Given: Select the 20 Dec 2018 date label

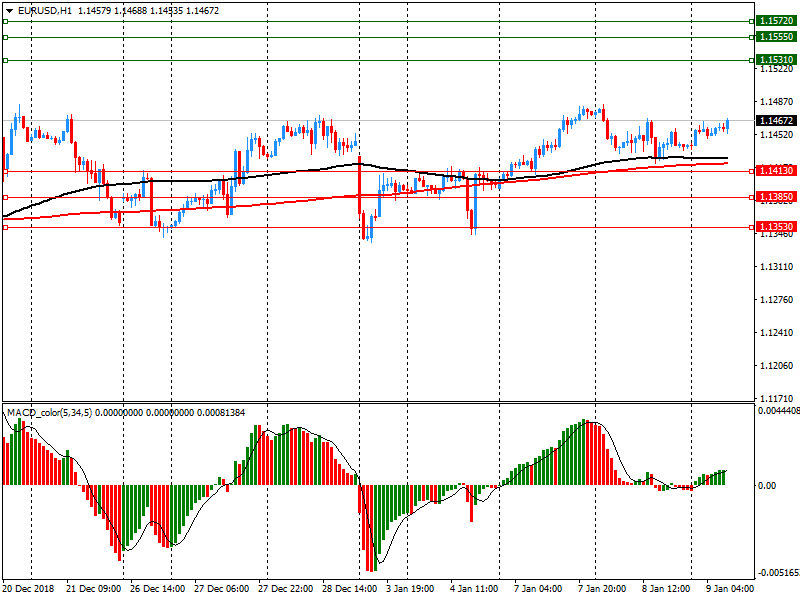Looking at the screenshot, I should point(30,590).
